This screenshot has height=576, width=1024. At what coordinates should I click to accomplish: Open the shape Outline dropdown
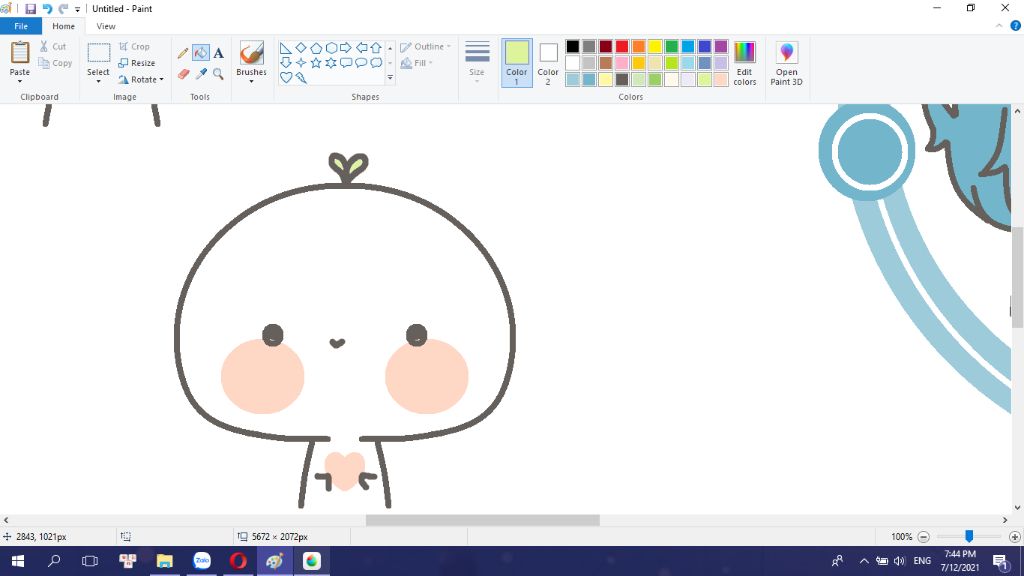coord(425,47)
